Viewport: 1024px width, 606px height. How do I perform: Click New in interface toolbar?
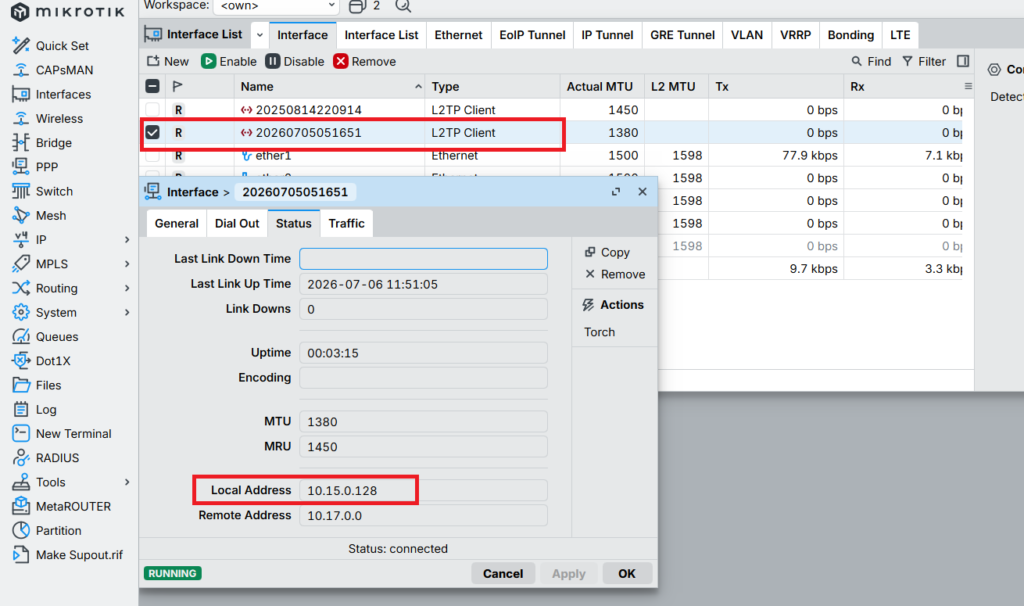pos(168,61)
